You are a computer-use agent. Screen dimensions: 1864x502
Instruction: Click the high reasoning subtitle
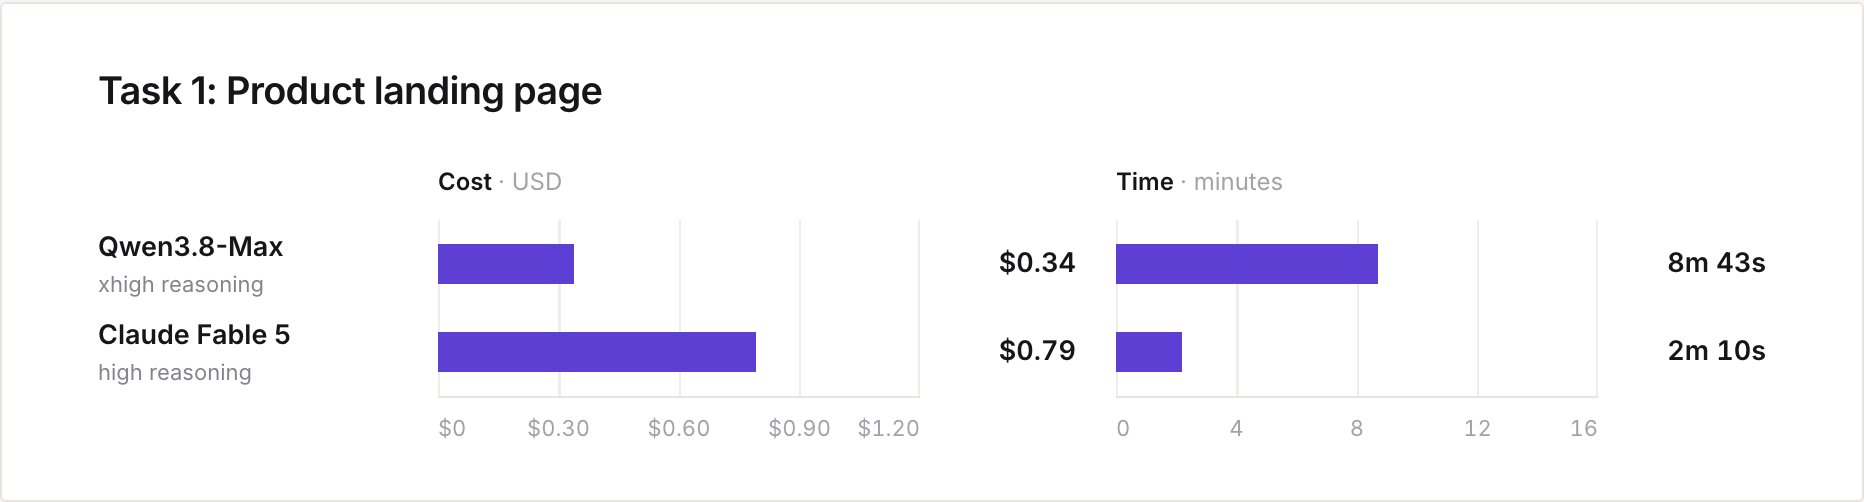point(175,372)
